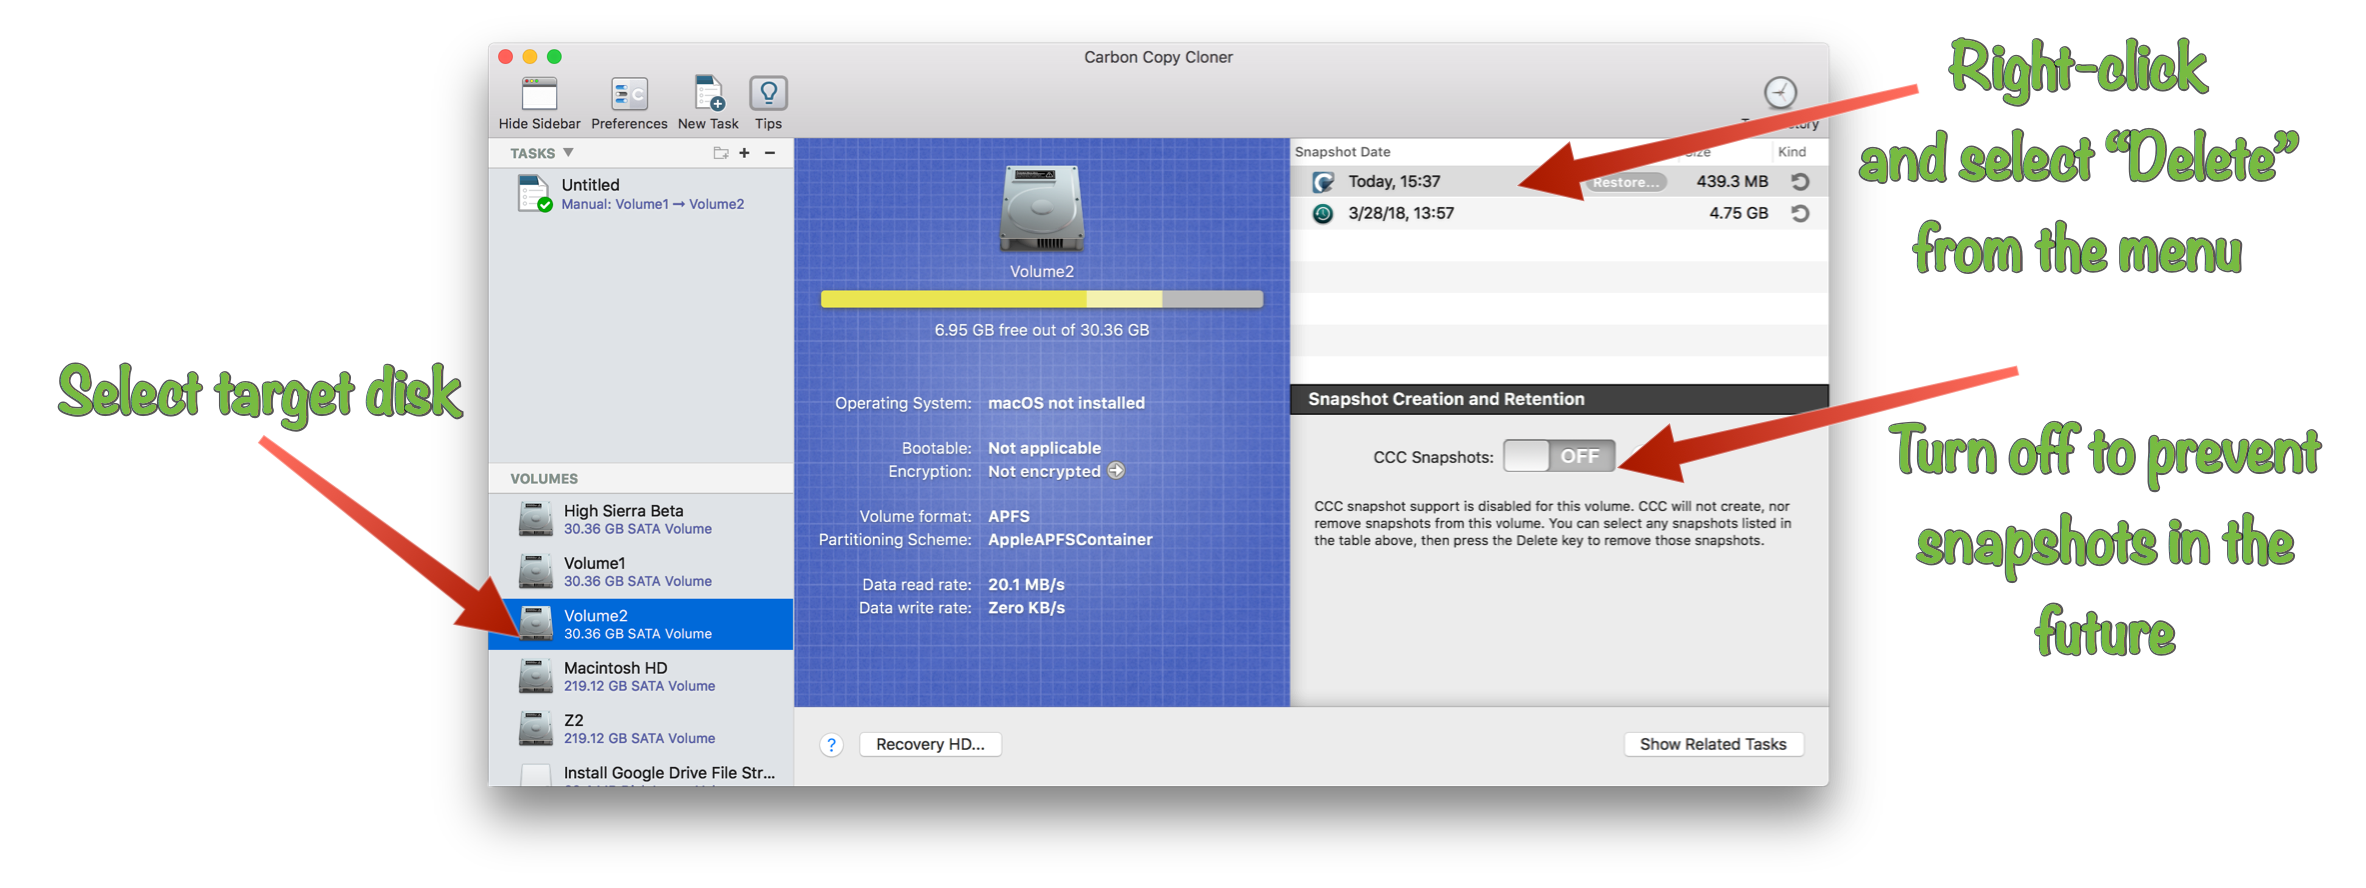Click the 439.3 MB size value
2366x888 pixels.
click(1732, 182)
